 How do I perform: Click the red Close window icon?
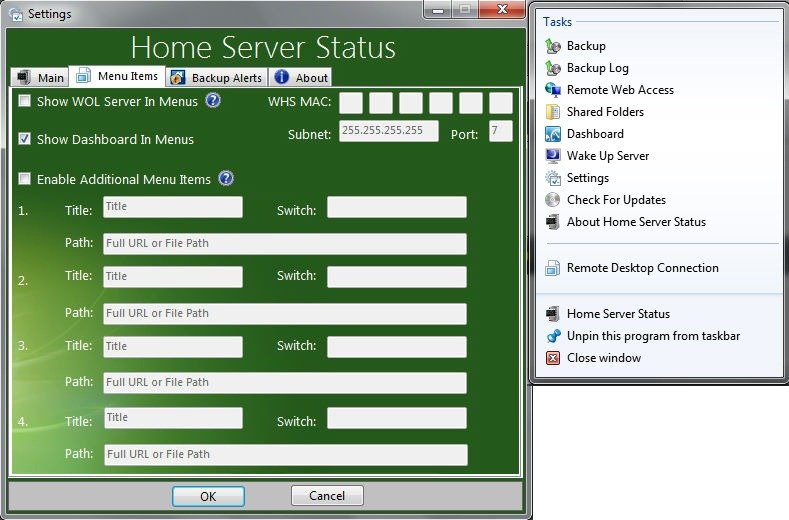pyautogui.click(x=553, y=358)
